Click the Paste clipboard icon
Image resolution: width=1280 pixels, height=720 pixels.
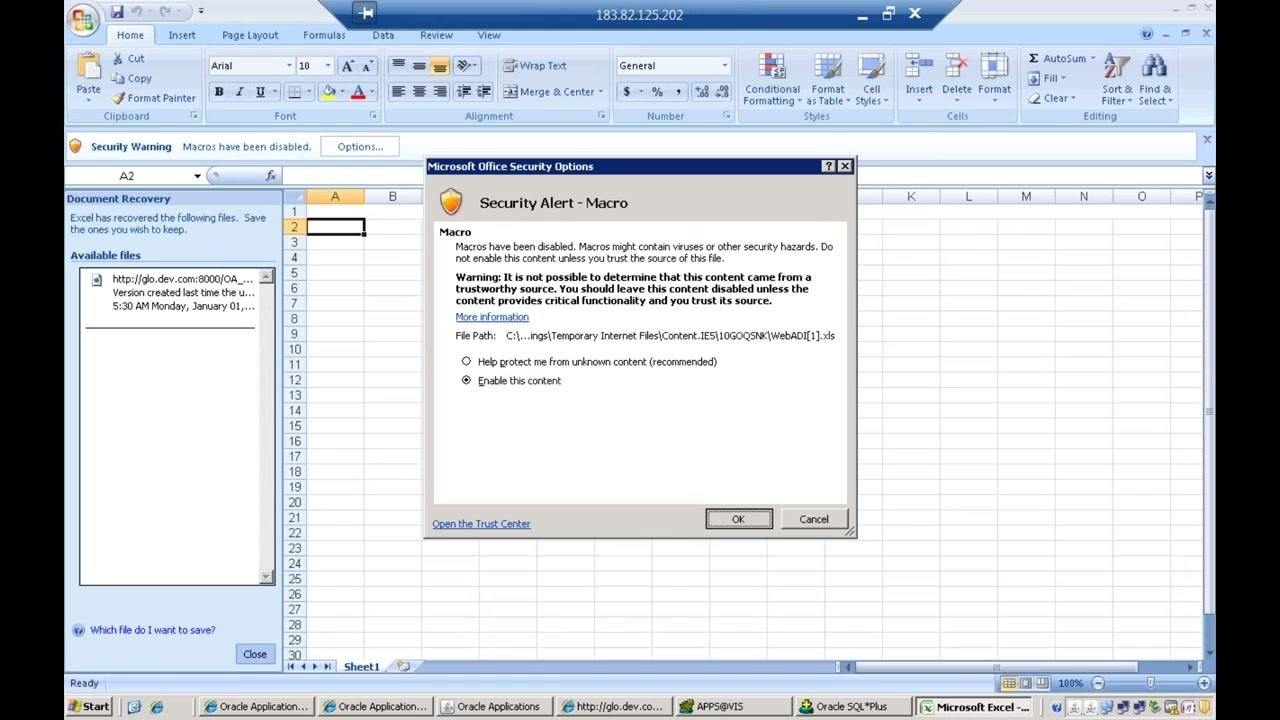click(88, 67)
